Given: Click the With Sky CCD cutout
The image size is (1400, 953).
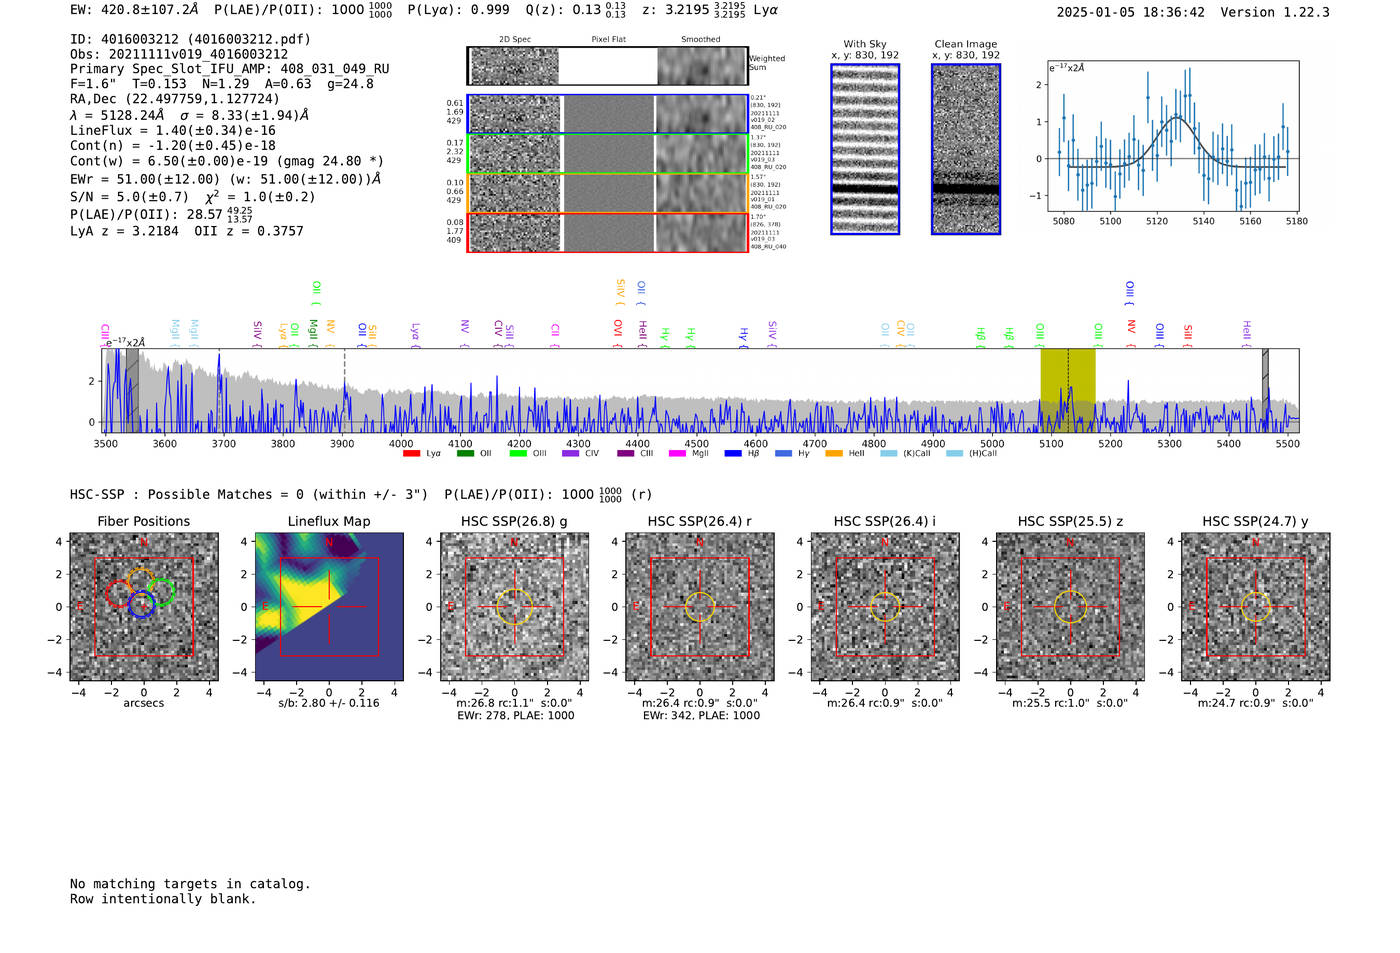Looking at the screenshot, I should click(x=865, y=149).
